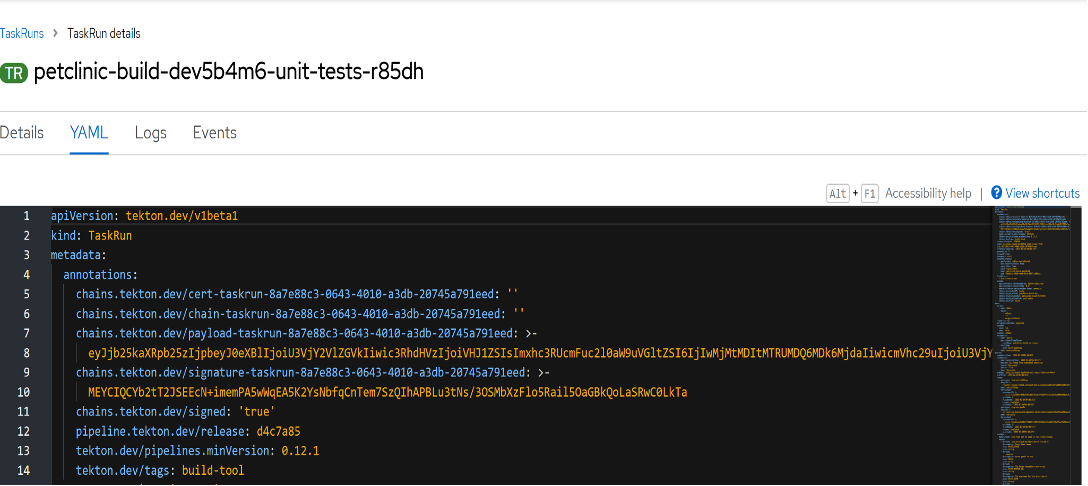Place cursor on the annotations line
The width and height of the screenshot is (1088, 486).
coord(100,274)
